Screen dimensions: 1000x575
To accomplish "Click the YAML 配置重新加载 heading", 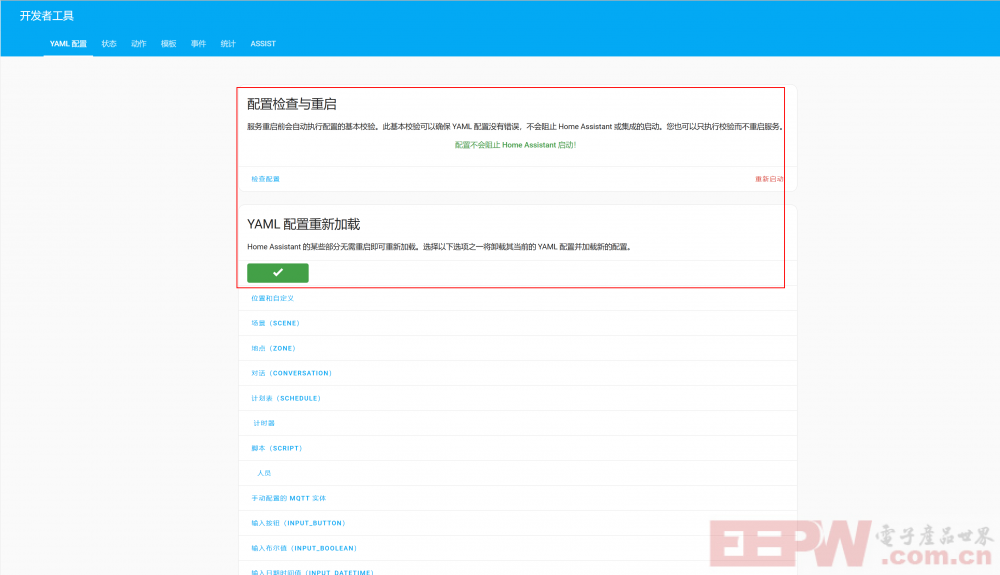I will tap(304, 224).
